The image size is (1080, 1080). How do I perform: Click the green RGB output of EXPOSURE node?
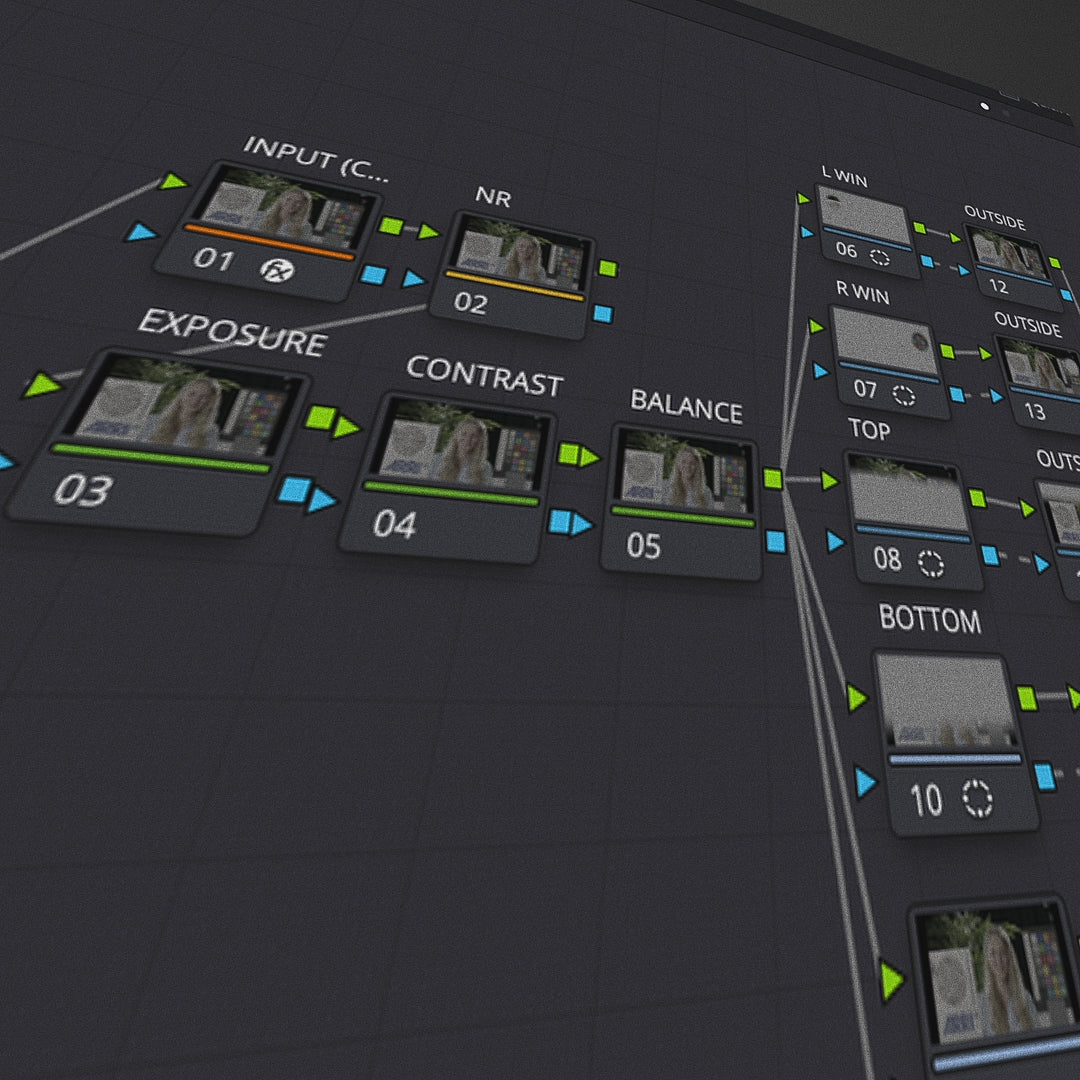(x=320, y=417)
